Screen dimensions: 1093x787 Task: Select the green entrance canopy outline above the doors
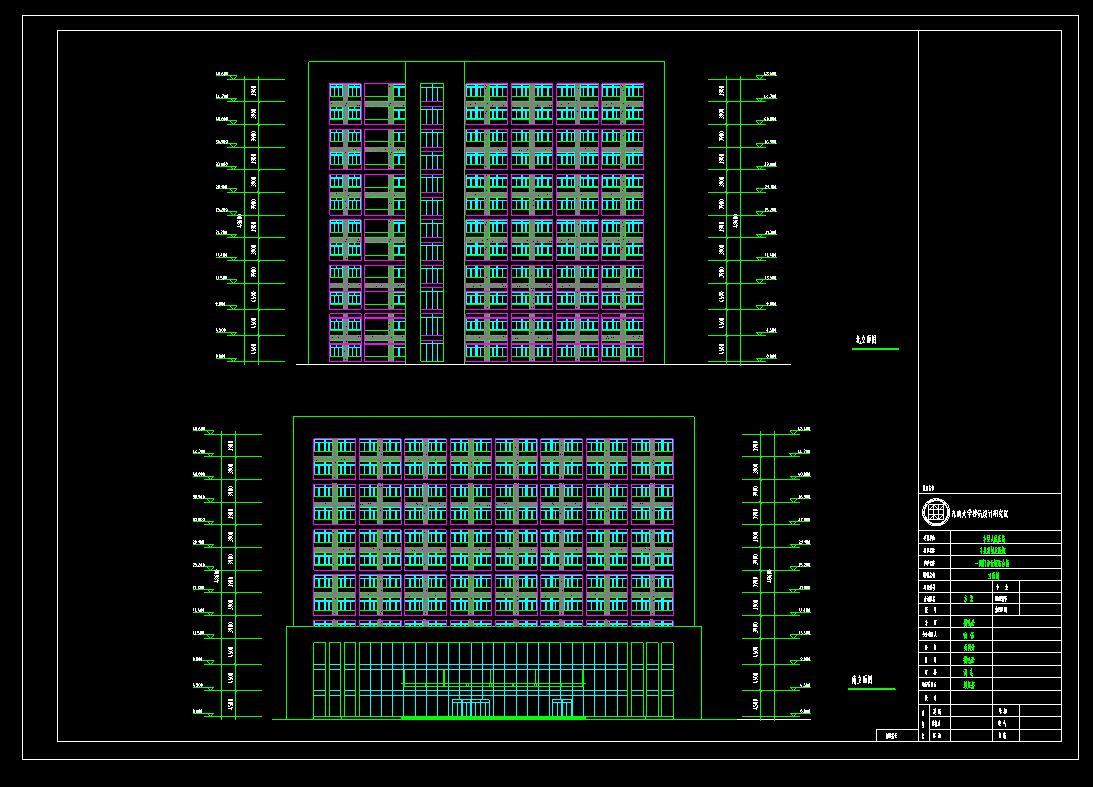[494, 680]
